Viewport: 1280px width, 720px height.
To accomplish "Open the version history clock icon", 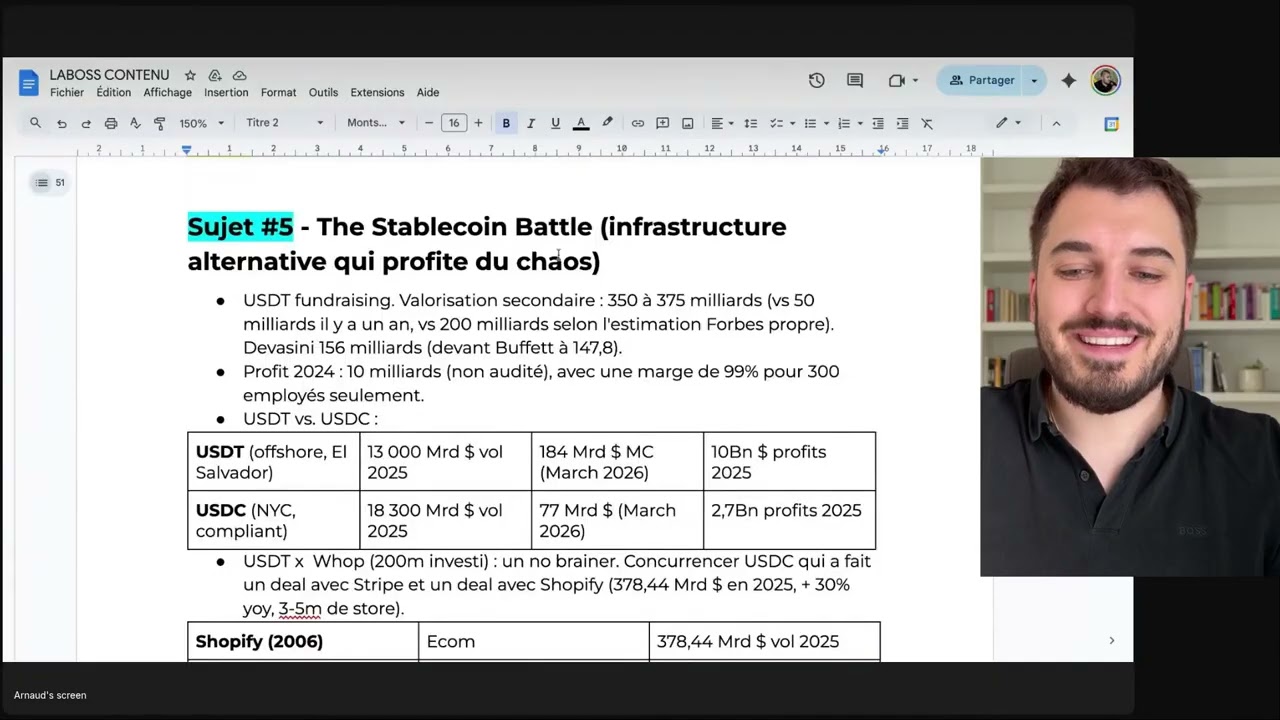I will [817, 81].
